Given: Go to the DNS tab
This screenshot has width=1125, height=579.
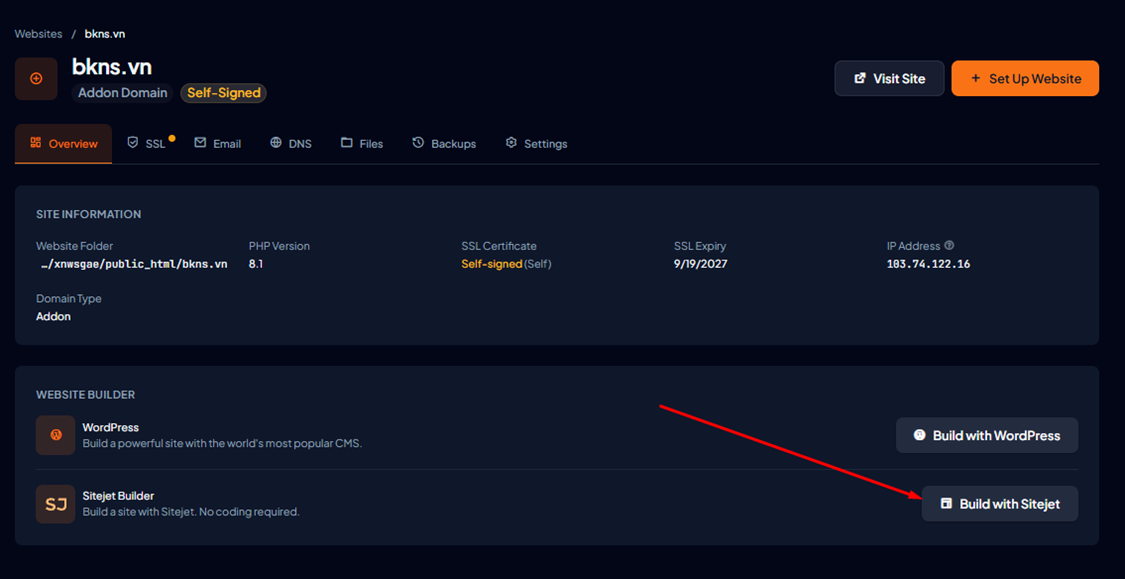Looking at the screenshot, I should click(x=291, y=143).
